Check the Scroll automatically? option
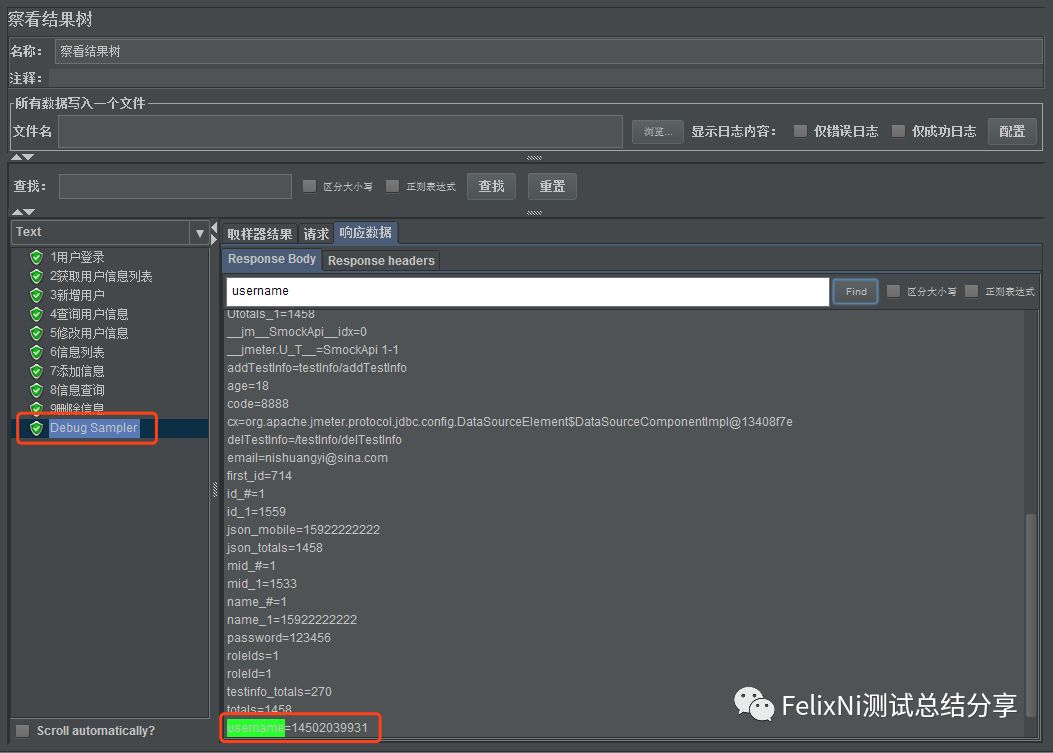Screen dimensions: 1053x753 (x=23, y=731)
